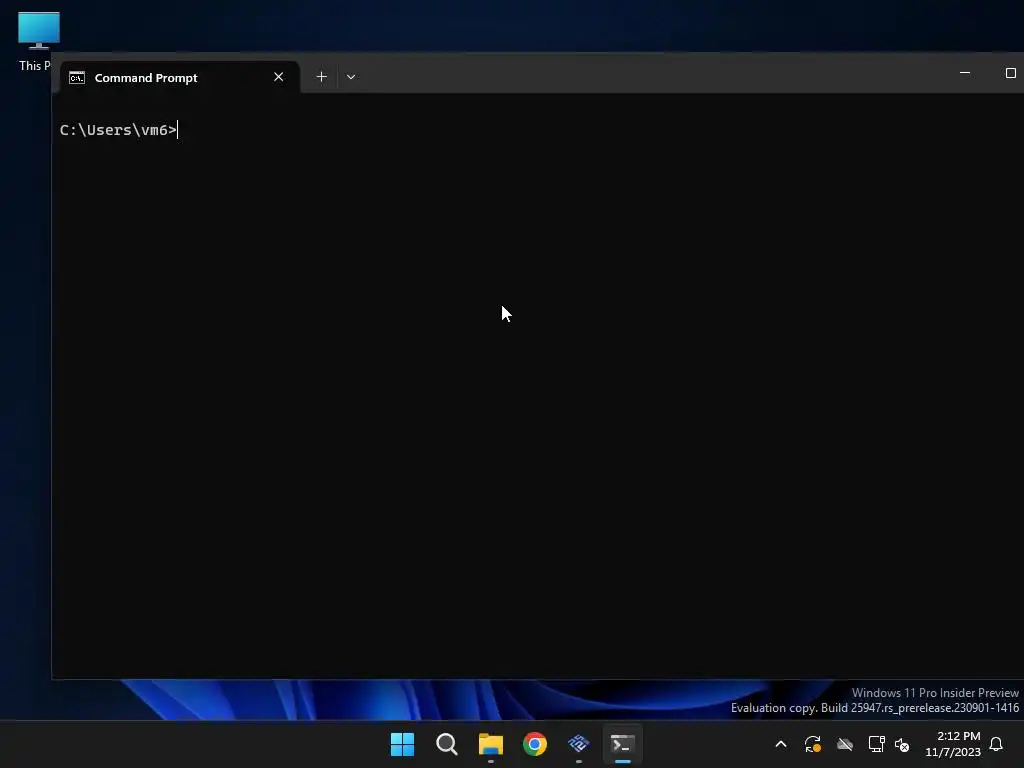
Task: Show hidden system tray icons
Action: (780, 744)
